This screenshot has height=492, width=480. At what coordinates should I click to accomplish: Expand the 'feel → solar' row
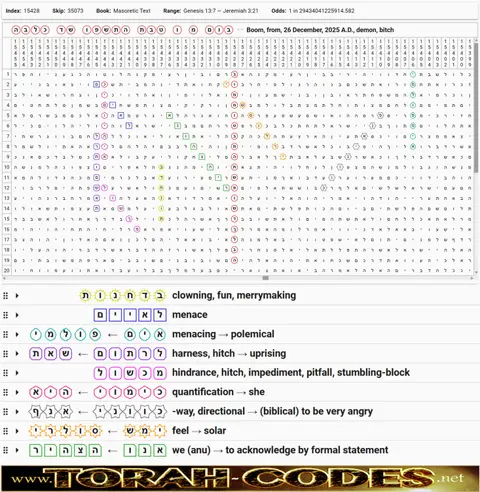(x=17, y=431)
